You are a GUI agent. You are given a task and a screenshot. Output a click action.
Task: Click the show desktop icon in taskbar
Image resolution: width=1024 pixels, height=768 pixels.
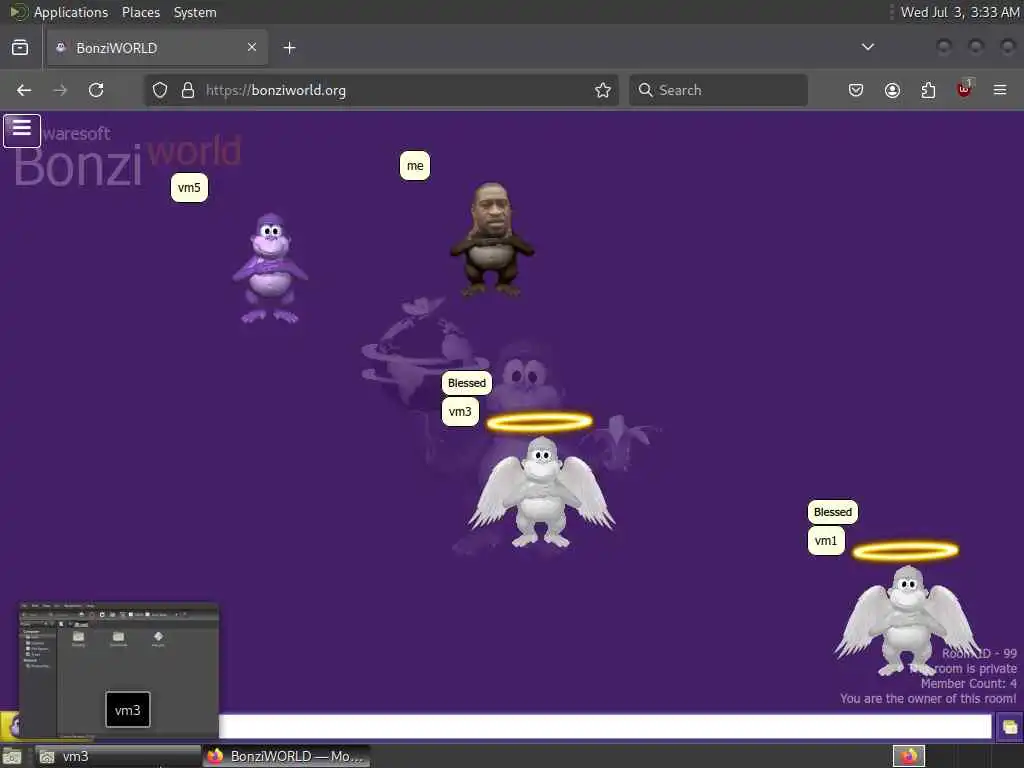click(13, 756)
